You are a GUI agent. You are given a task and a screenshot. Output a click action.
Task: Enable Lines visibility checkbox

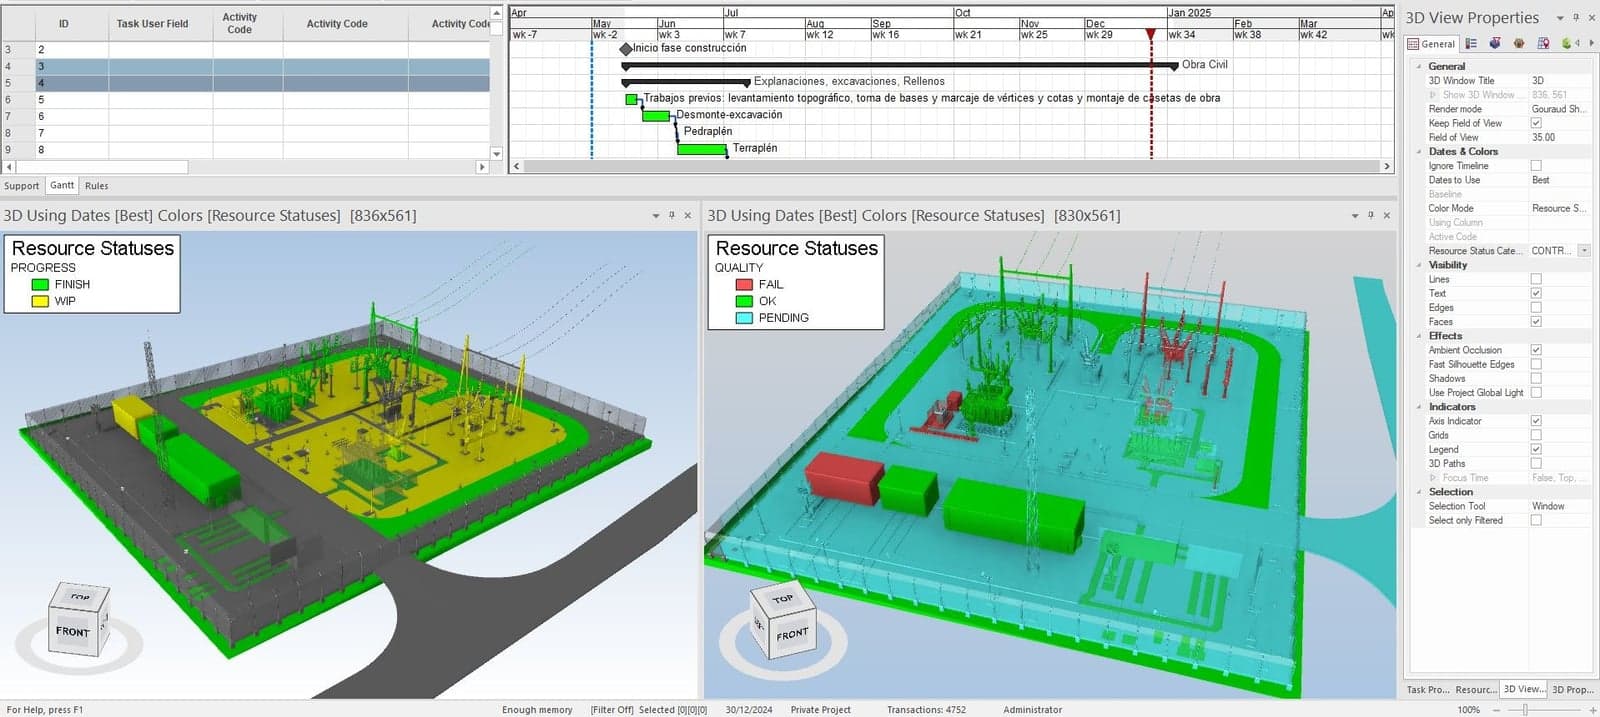(1536, 279)
